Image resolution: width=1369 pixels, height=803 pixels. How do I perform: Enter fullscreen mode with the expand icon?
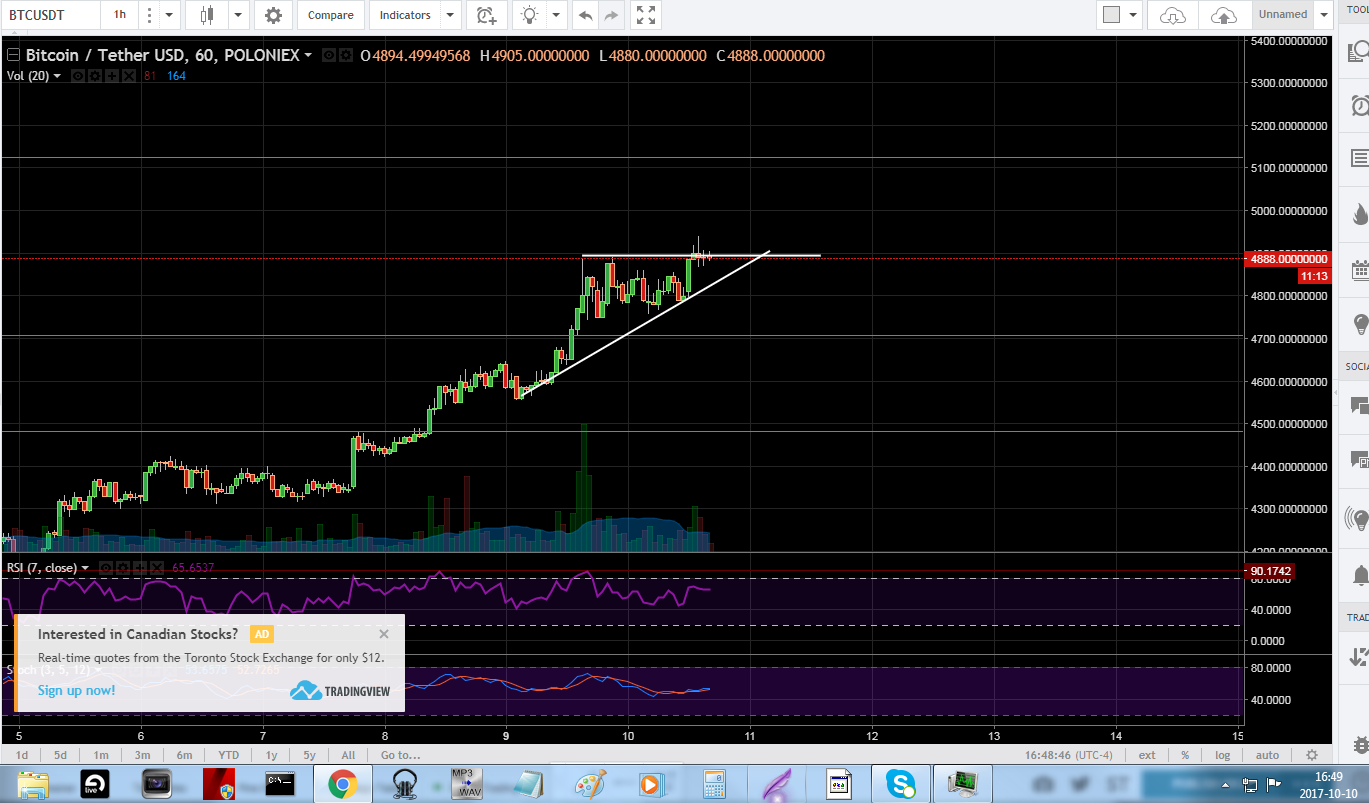(x=646, y=15)
